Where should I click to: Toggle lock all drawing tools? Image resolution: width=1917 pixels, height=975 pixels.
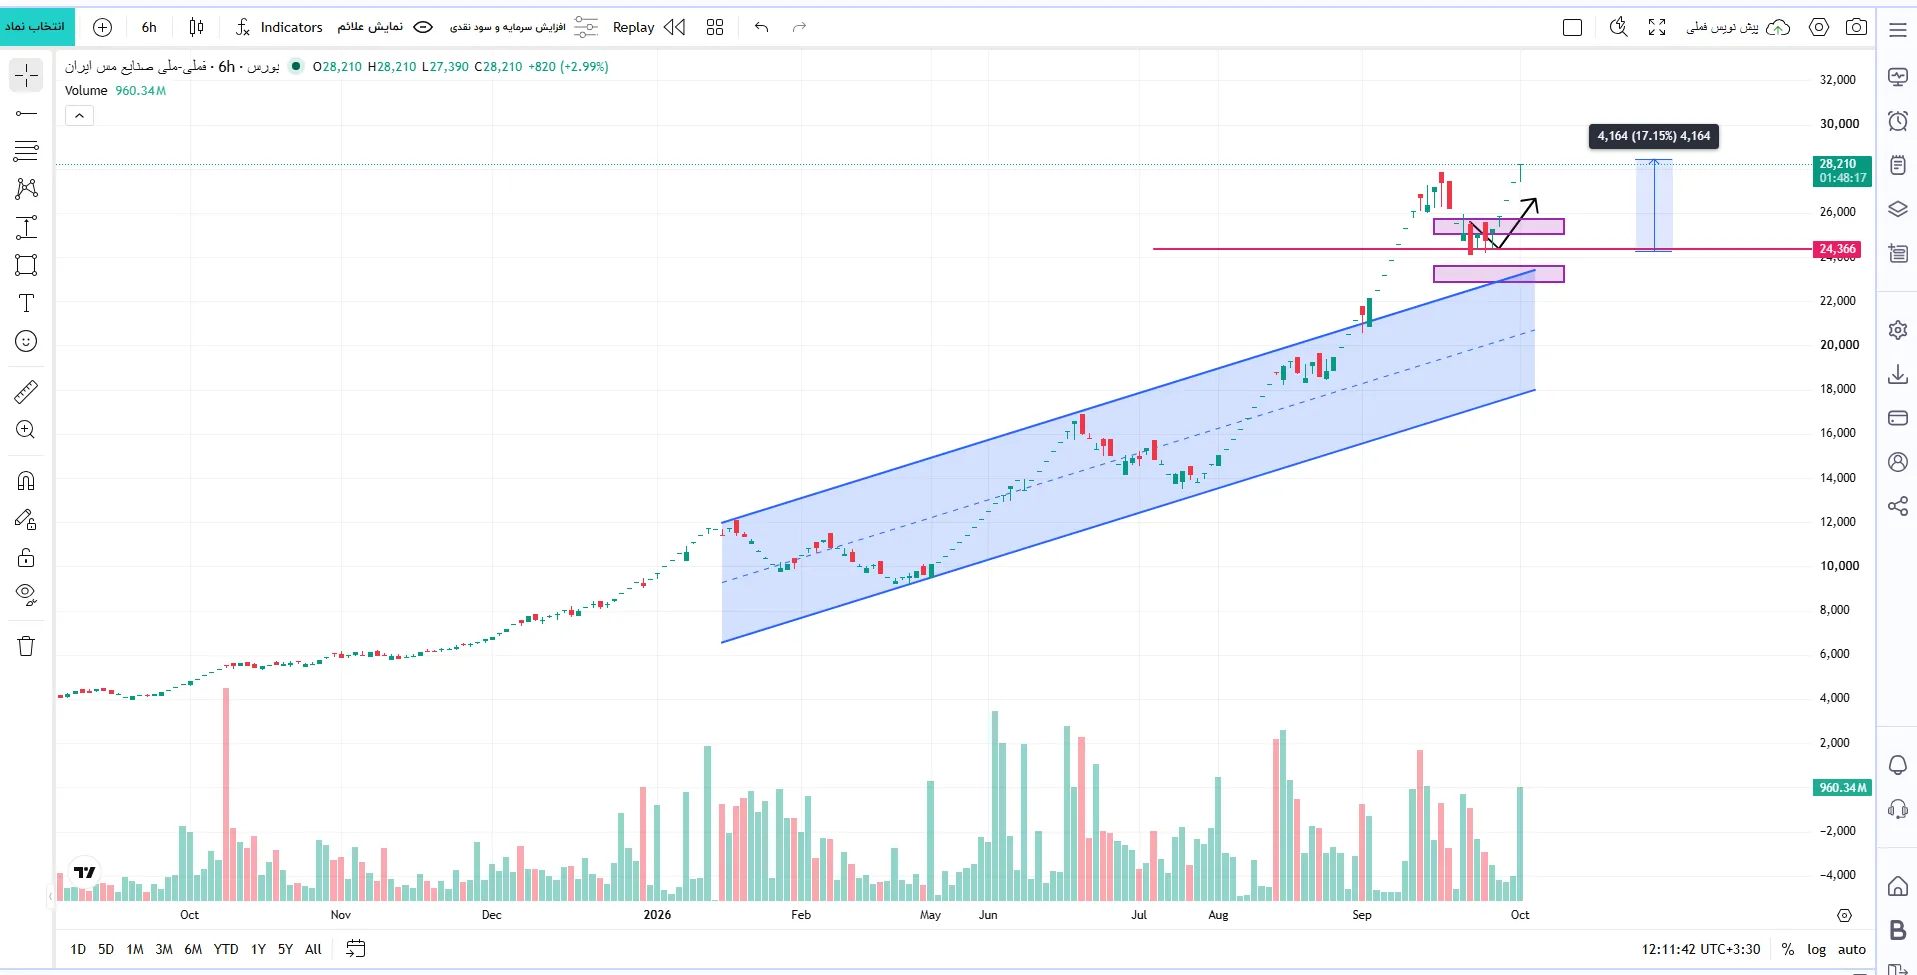pos(26,557)
